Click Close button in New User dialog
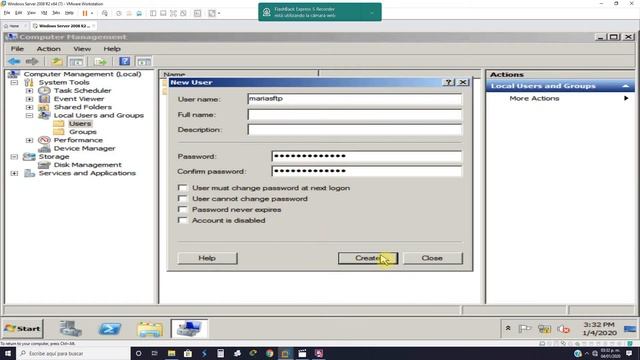Screen dimensions: 640x360 click(433, 258)
